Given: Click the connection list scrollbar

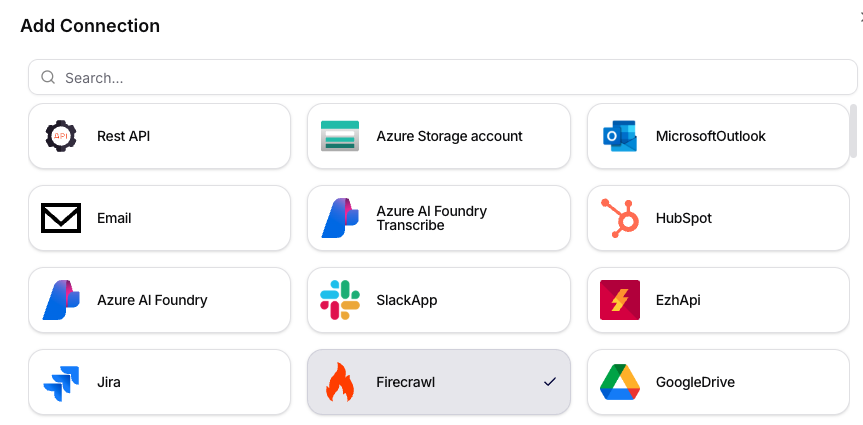Looking at the screenshot, I should [x=853, y=131].
